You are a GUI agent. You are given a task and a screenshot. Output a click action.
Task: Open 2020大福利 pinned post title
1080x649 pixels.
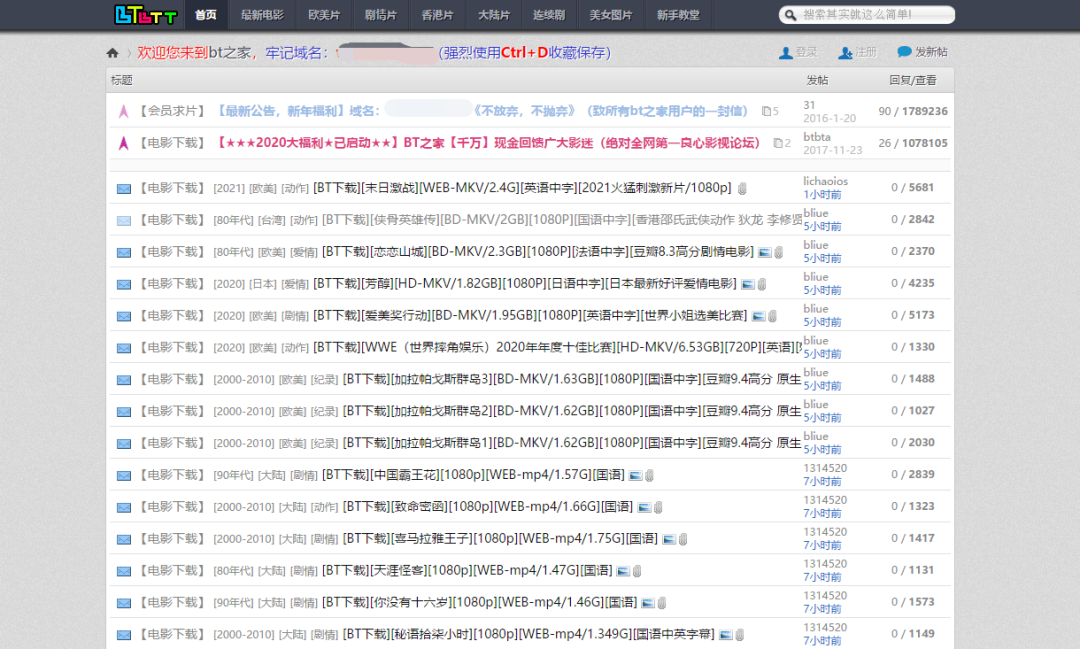pos(488,143)
